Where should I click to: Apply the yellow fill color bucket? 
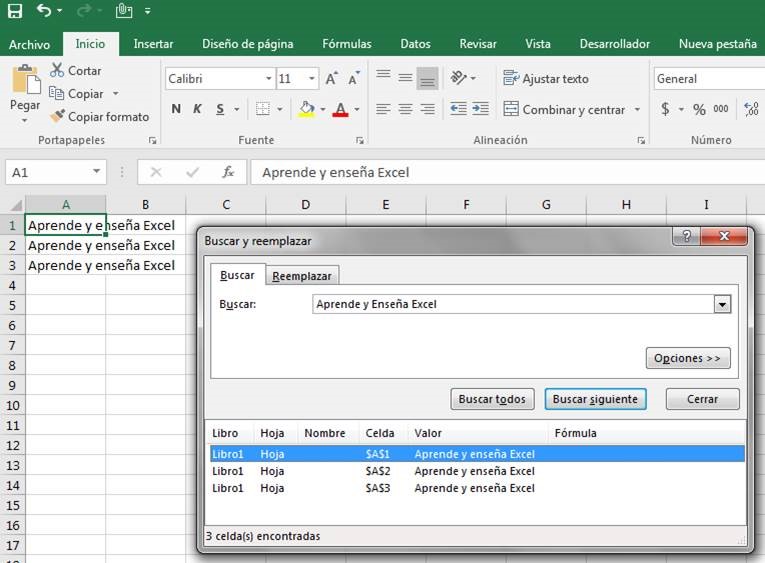coord(306,109)
